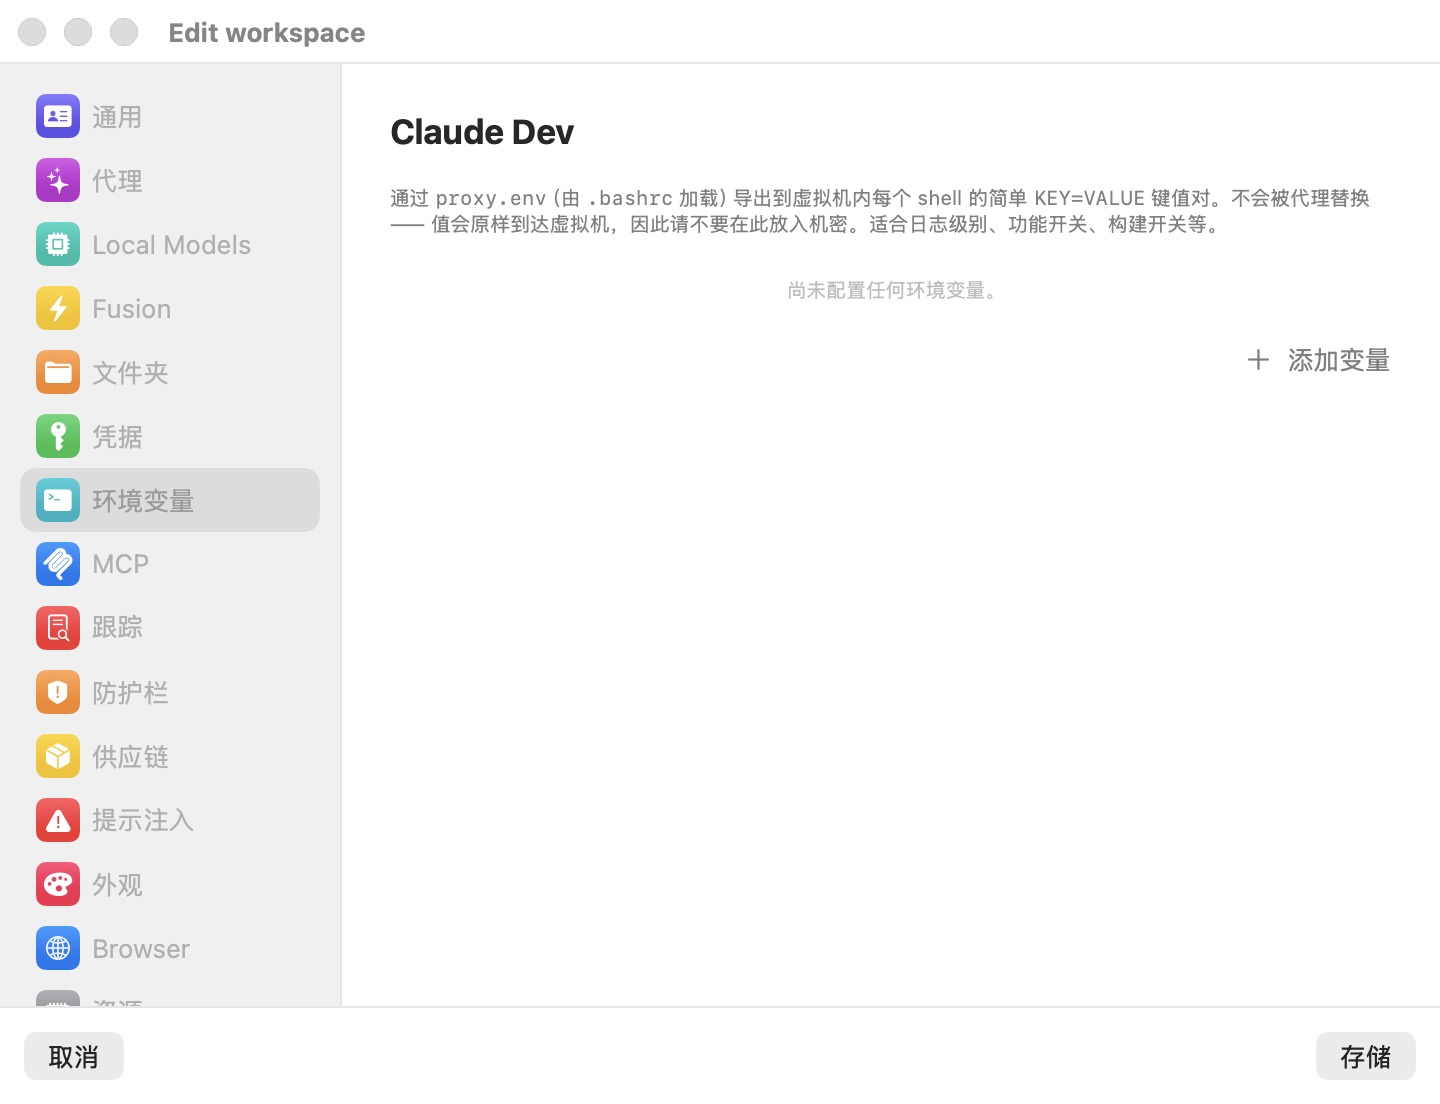1440x1104 pixels.
Task: Click the plus icon beside 添加变量
Action: (x=1258, y=360)
